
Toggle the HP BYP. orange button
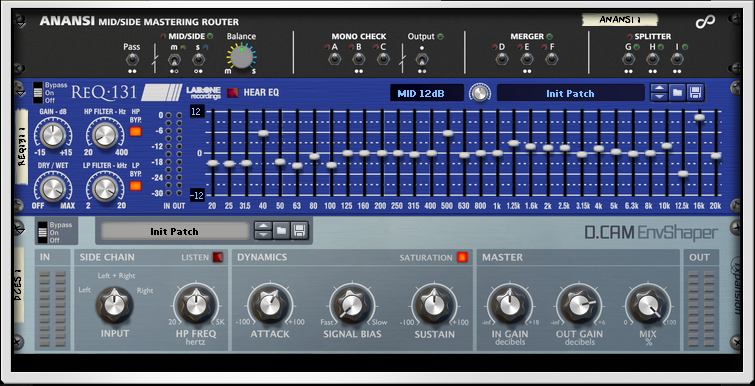coord(136,132)
